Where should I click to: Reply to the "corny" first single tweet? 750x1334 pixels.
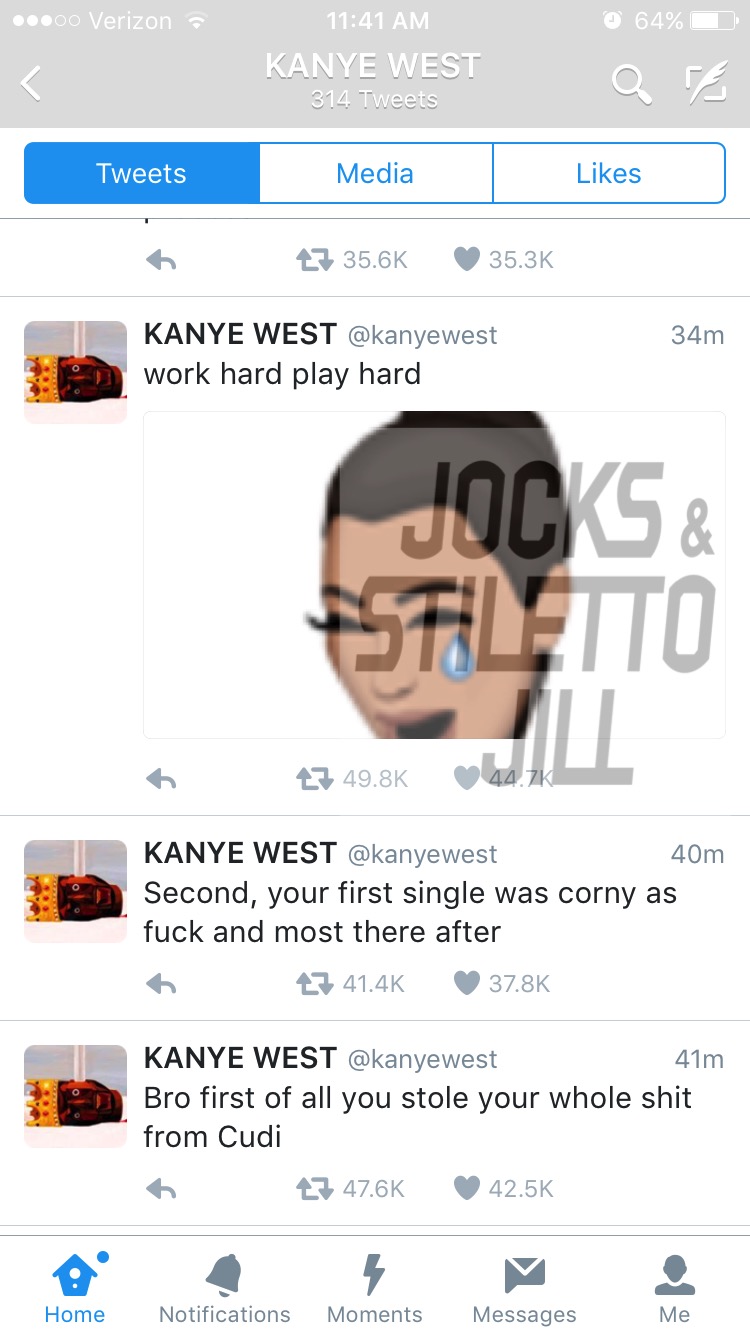coord(161,984)
